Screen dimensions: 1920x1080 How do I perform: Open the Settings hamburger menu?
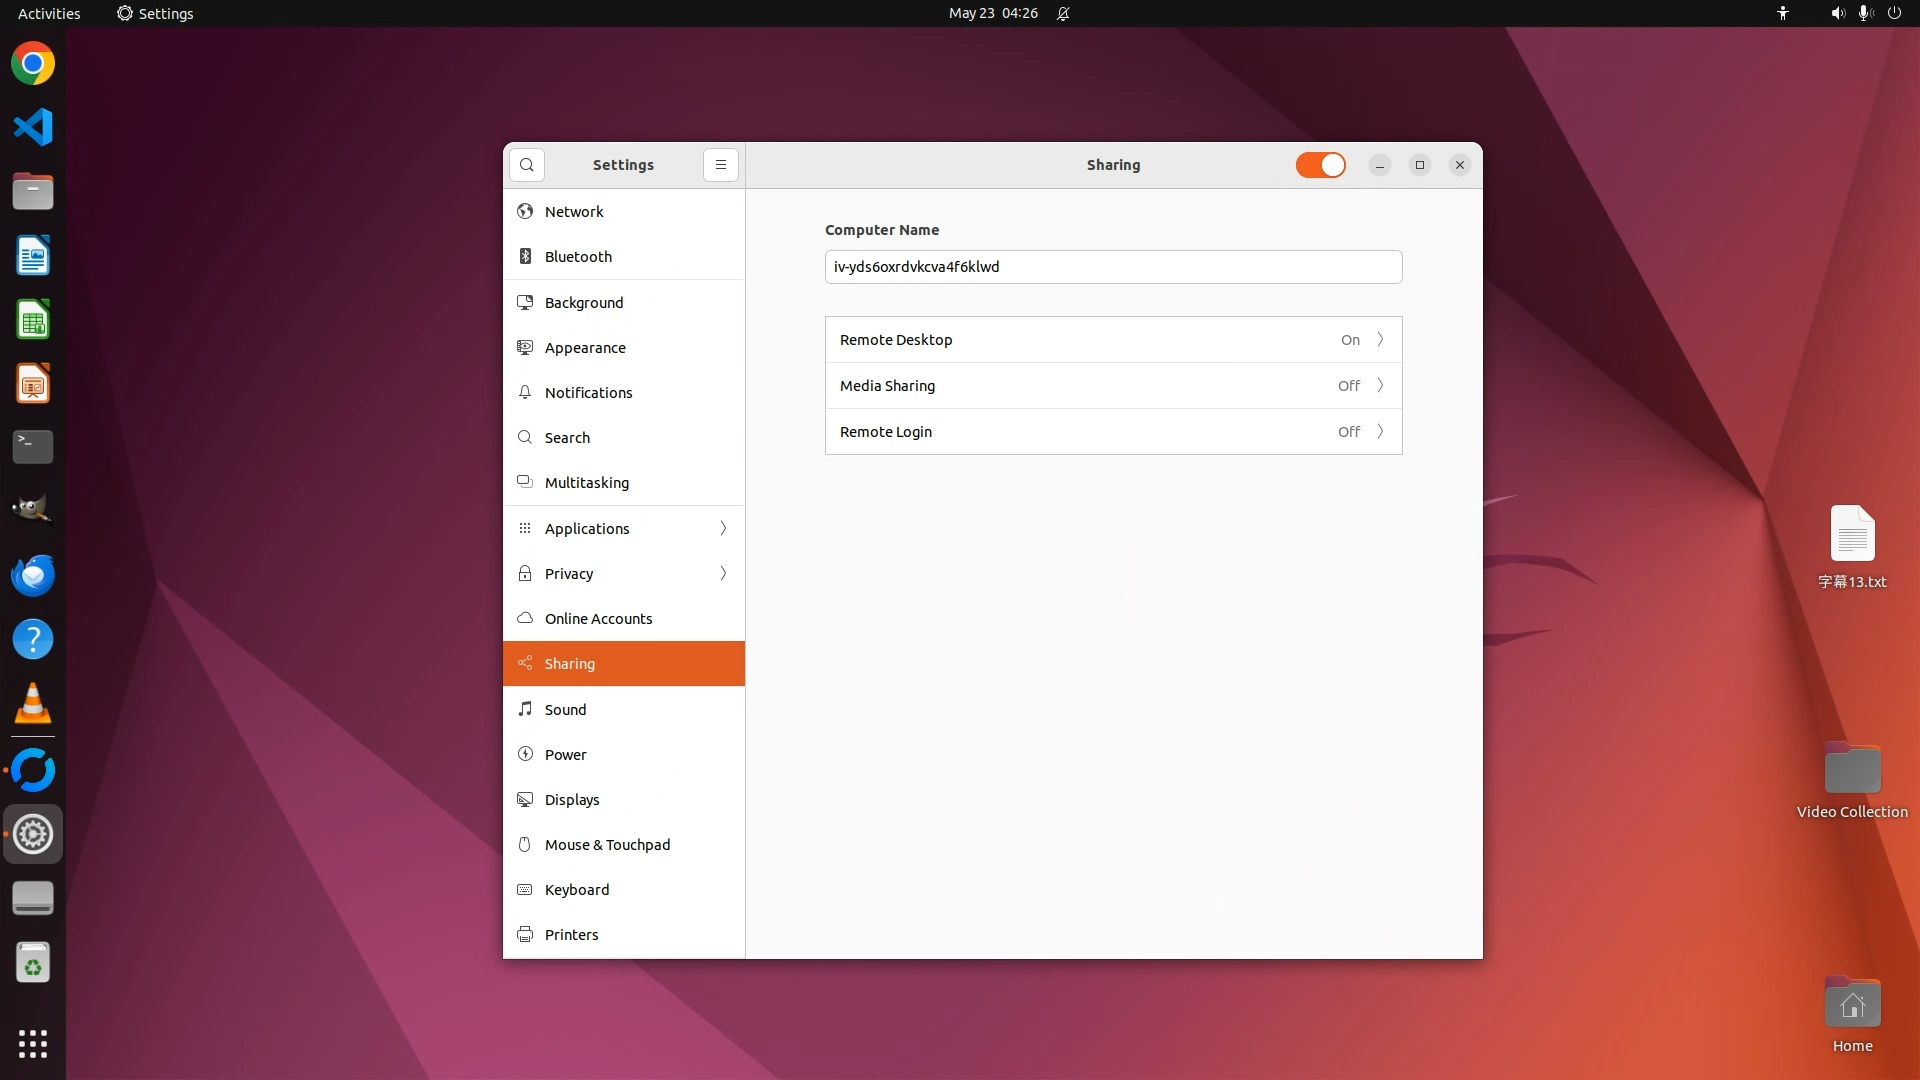[x=720, y=165]
